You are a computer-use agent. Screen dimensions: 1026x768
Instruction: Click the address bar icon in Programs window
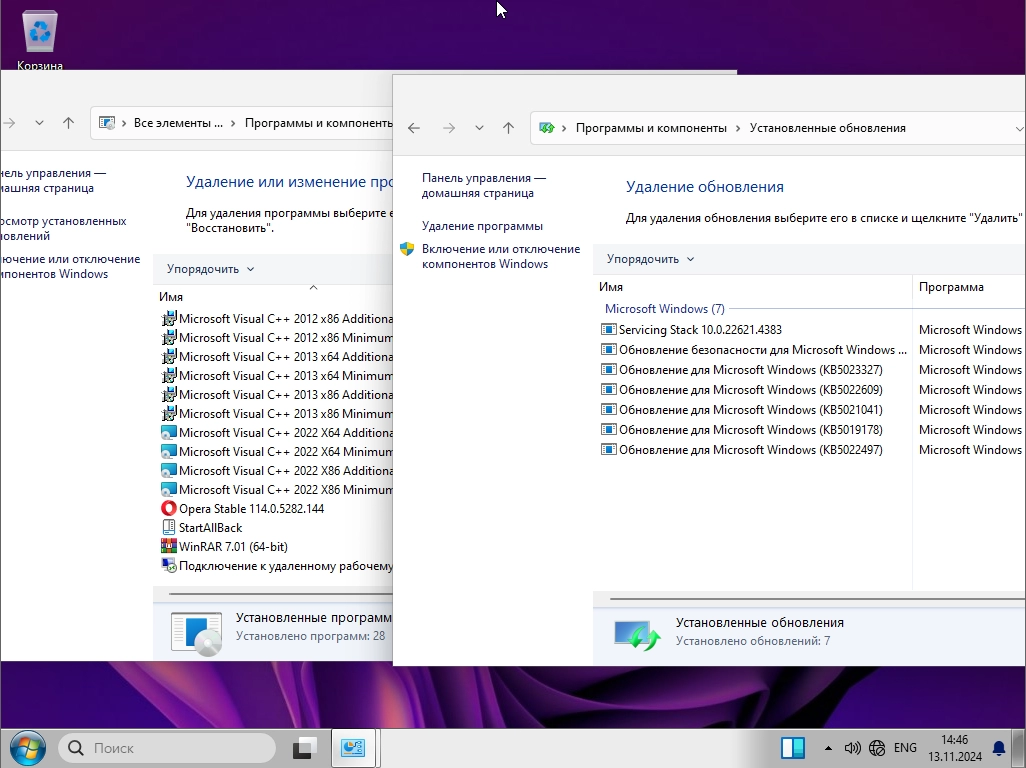coord(107,123)
